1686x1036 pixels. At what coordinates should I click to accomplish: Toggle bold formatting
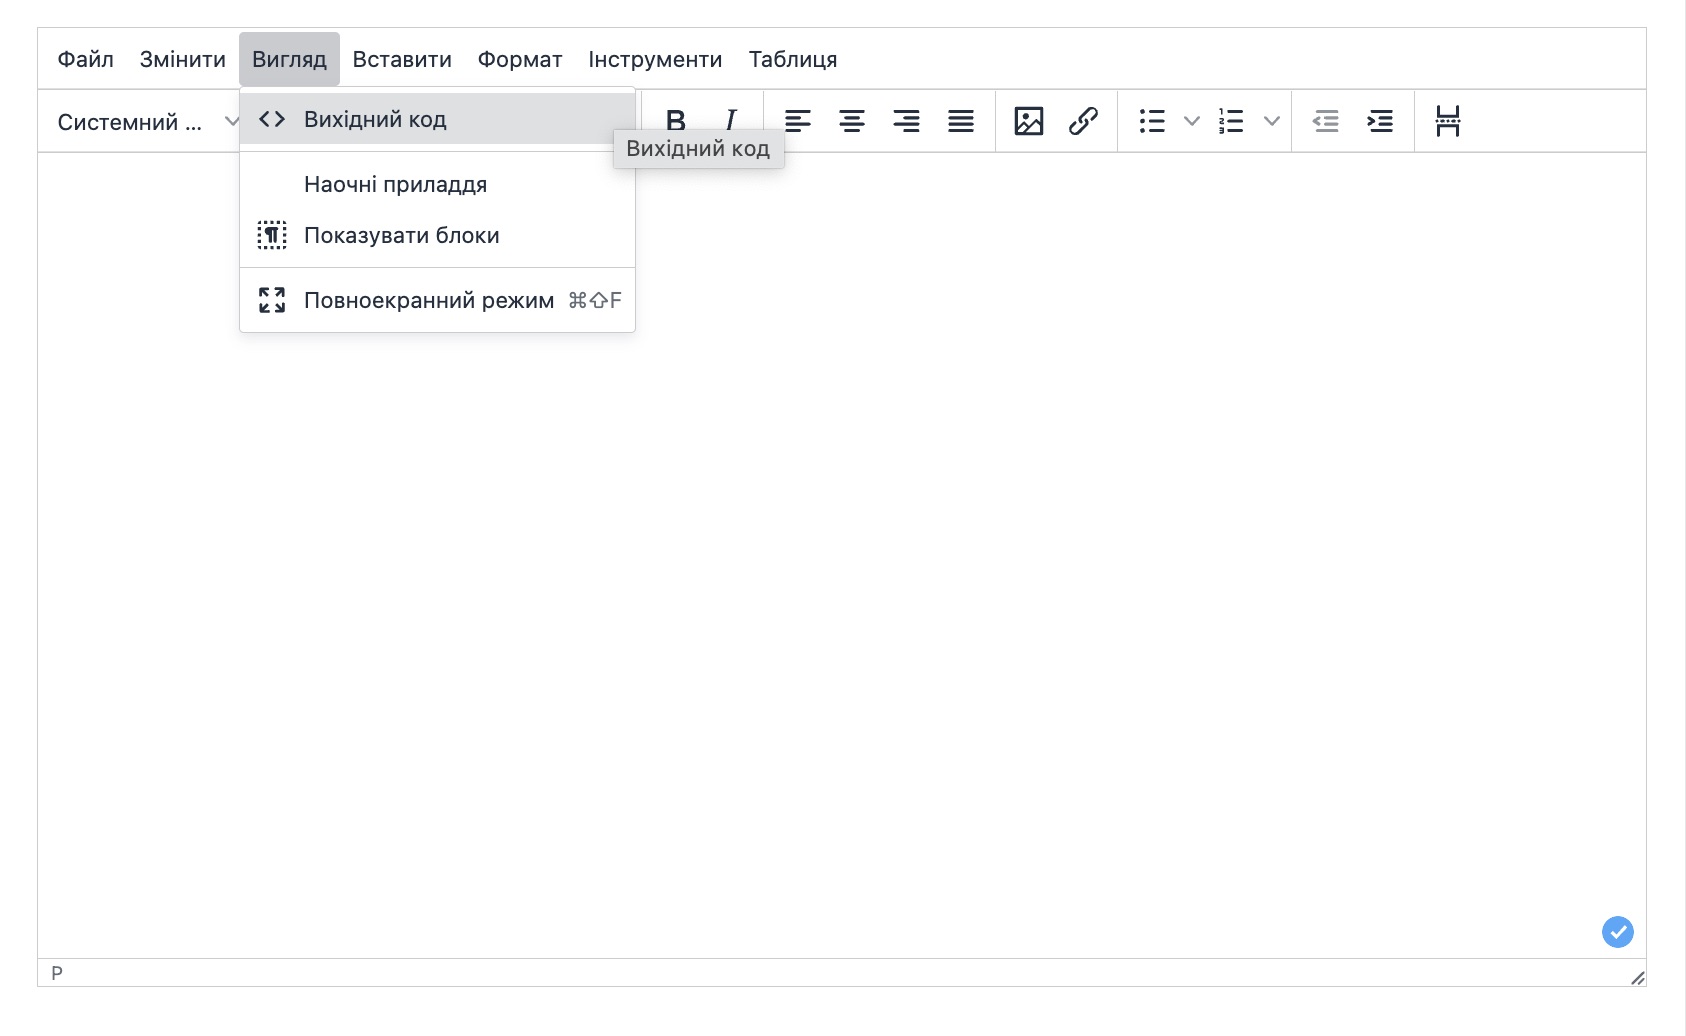(x=676, y=121)
